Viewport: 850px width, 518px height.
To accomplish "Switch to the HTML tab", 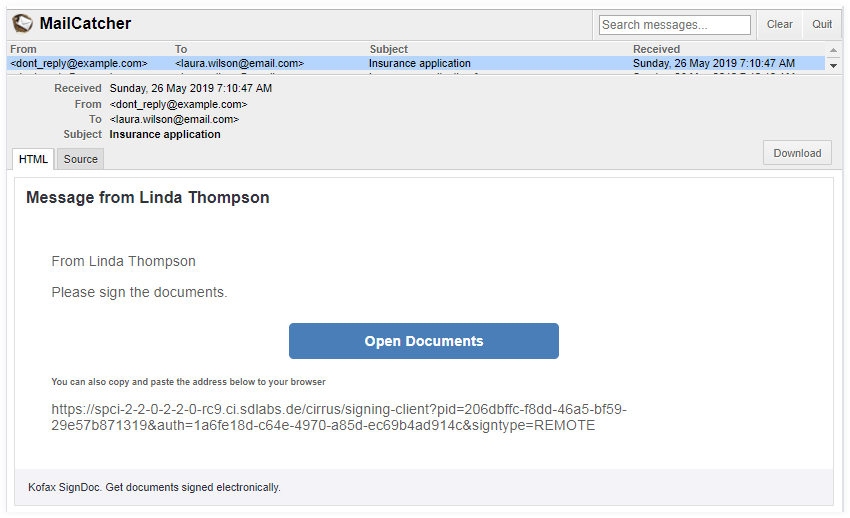I will tap(34, 159).
